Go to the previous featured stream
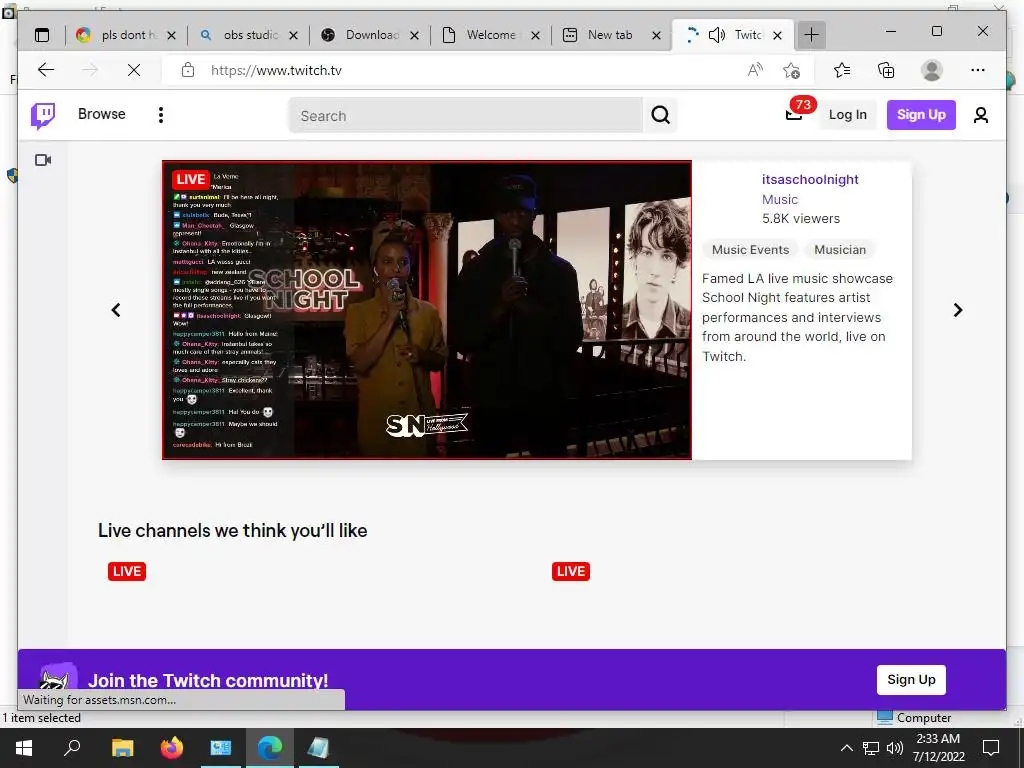Screen dimensions: 1024x768 (116, 310)
